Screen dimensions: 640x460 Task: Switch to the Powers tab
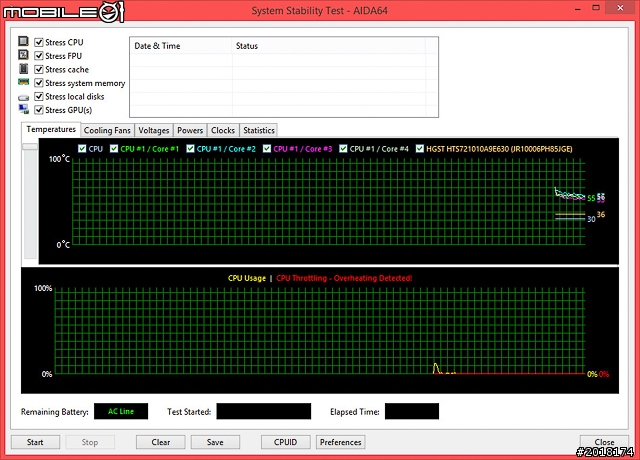(x=190, y=130)
